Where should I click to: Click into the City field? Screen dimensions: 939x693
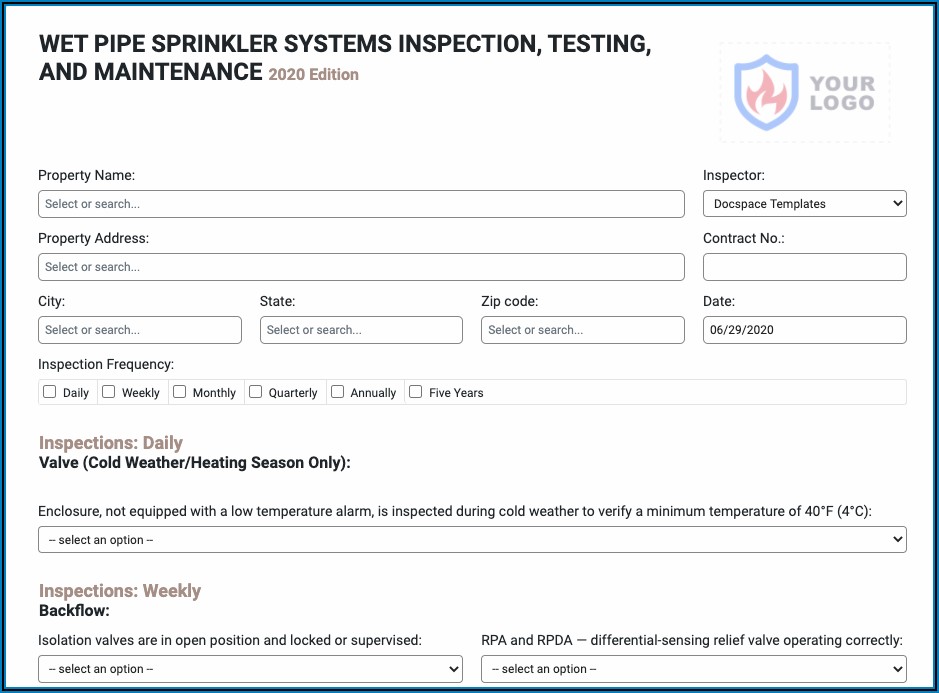(140, 330)
